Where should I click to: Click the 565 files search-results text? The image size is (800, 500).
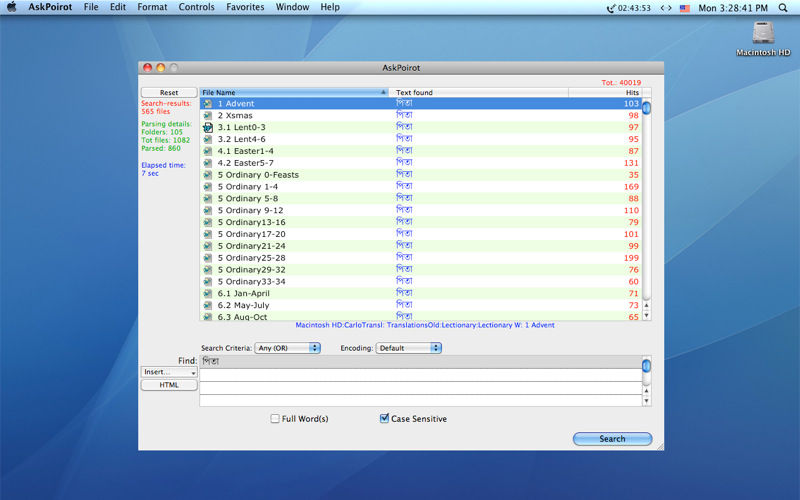point(156,111)
